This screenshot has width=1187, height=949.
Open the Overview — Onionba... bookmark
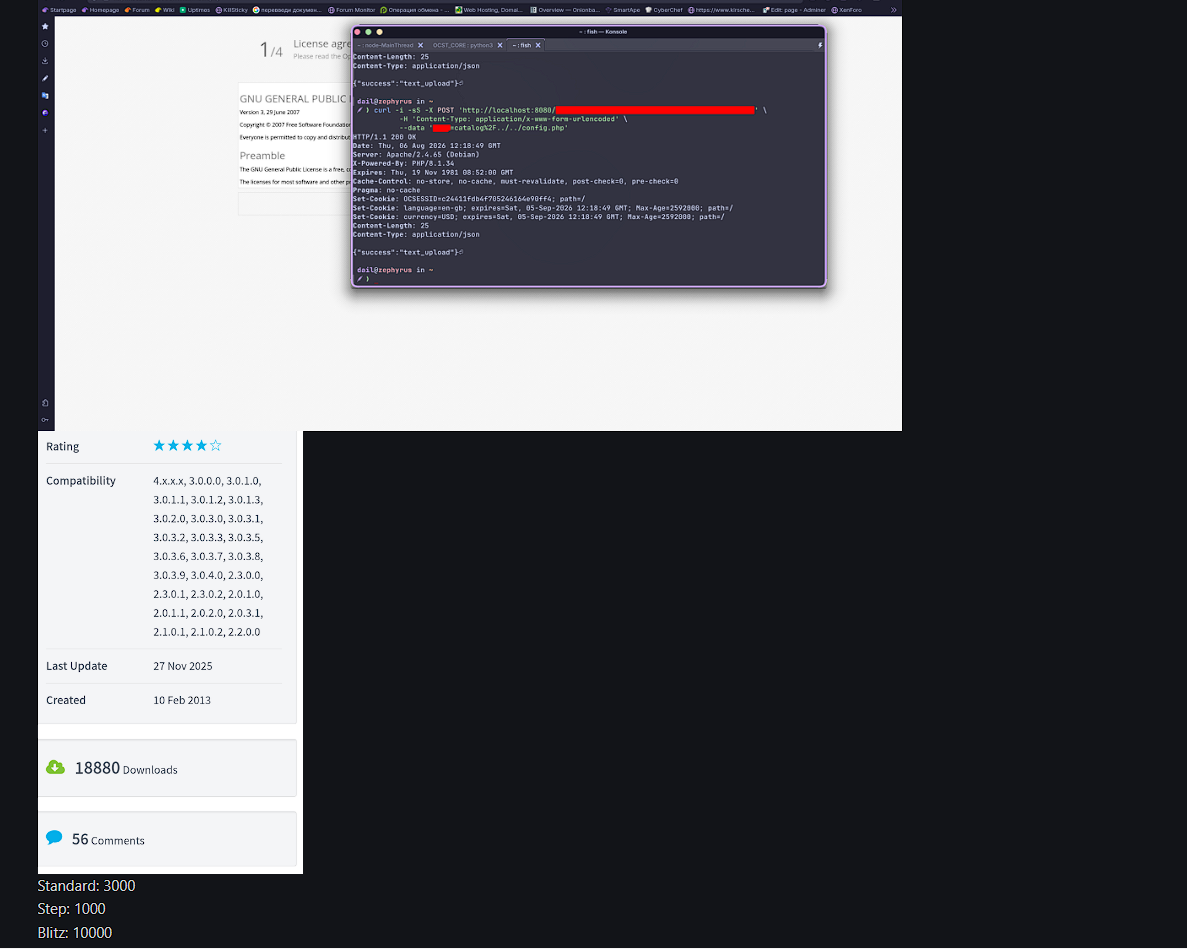[565, 10]
